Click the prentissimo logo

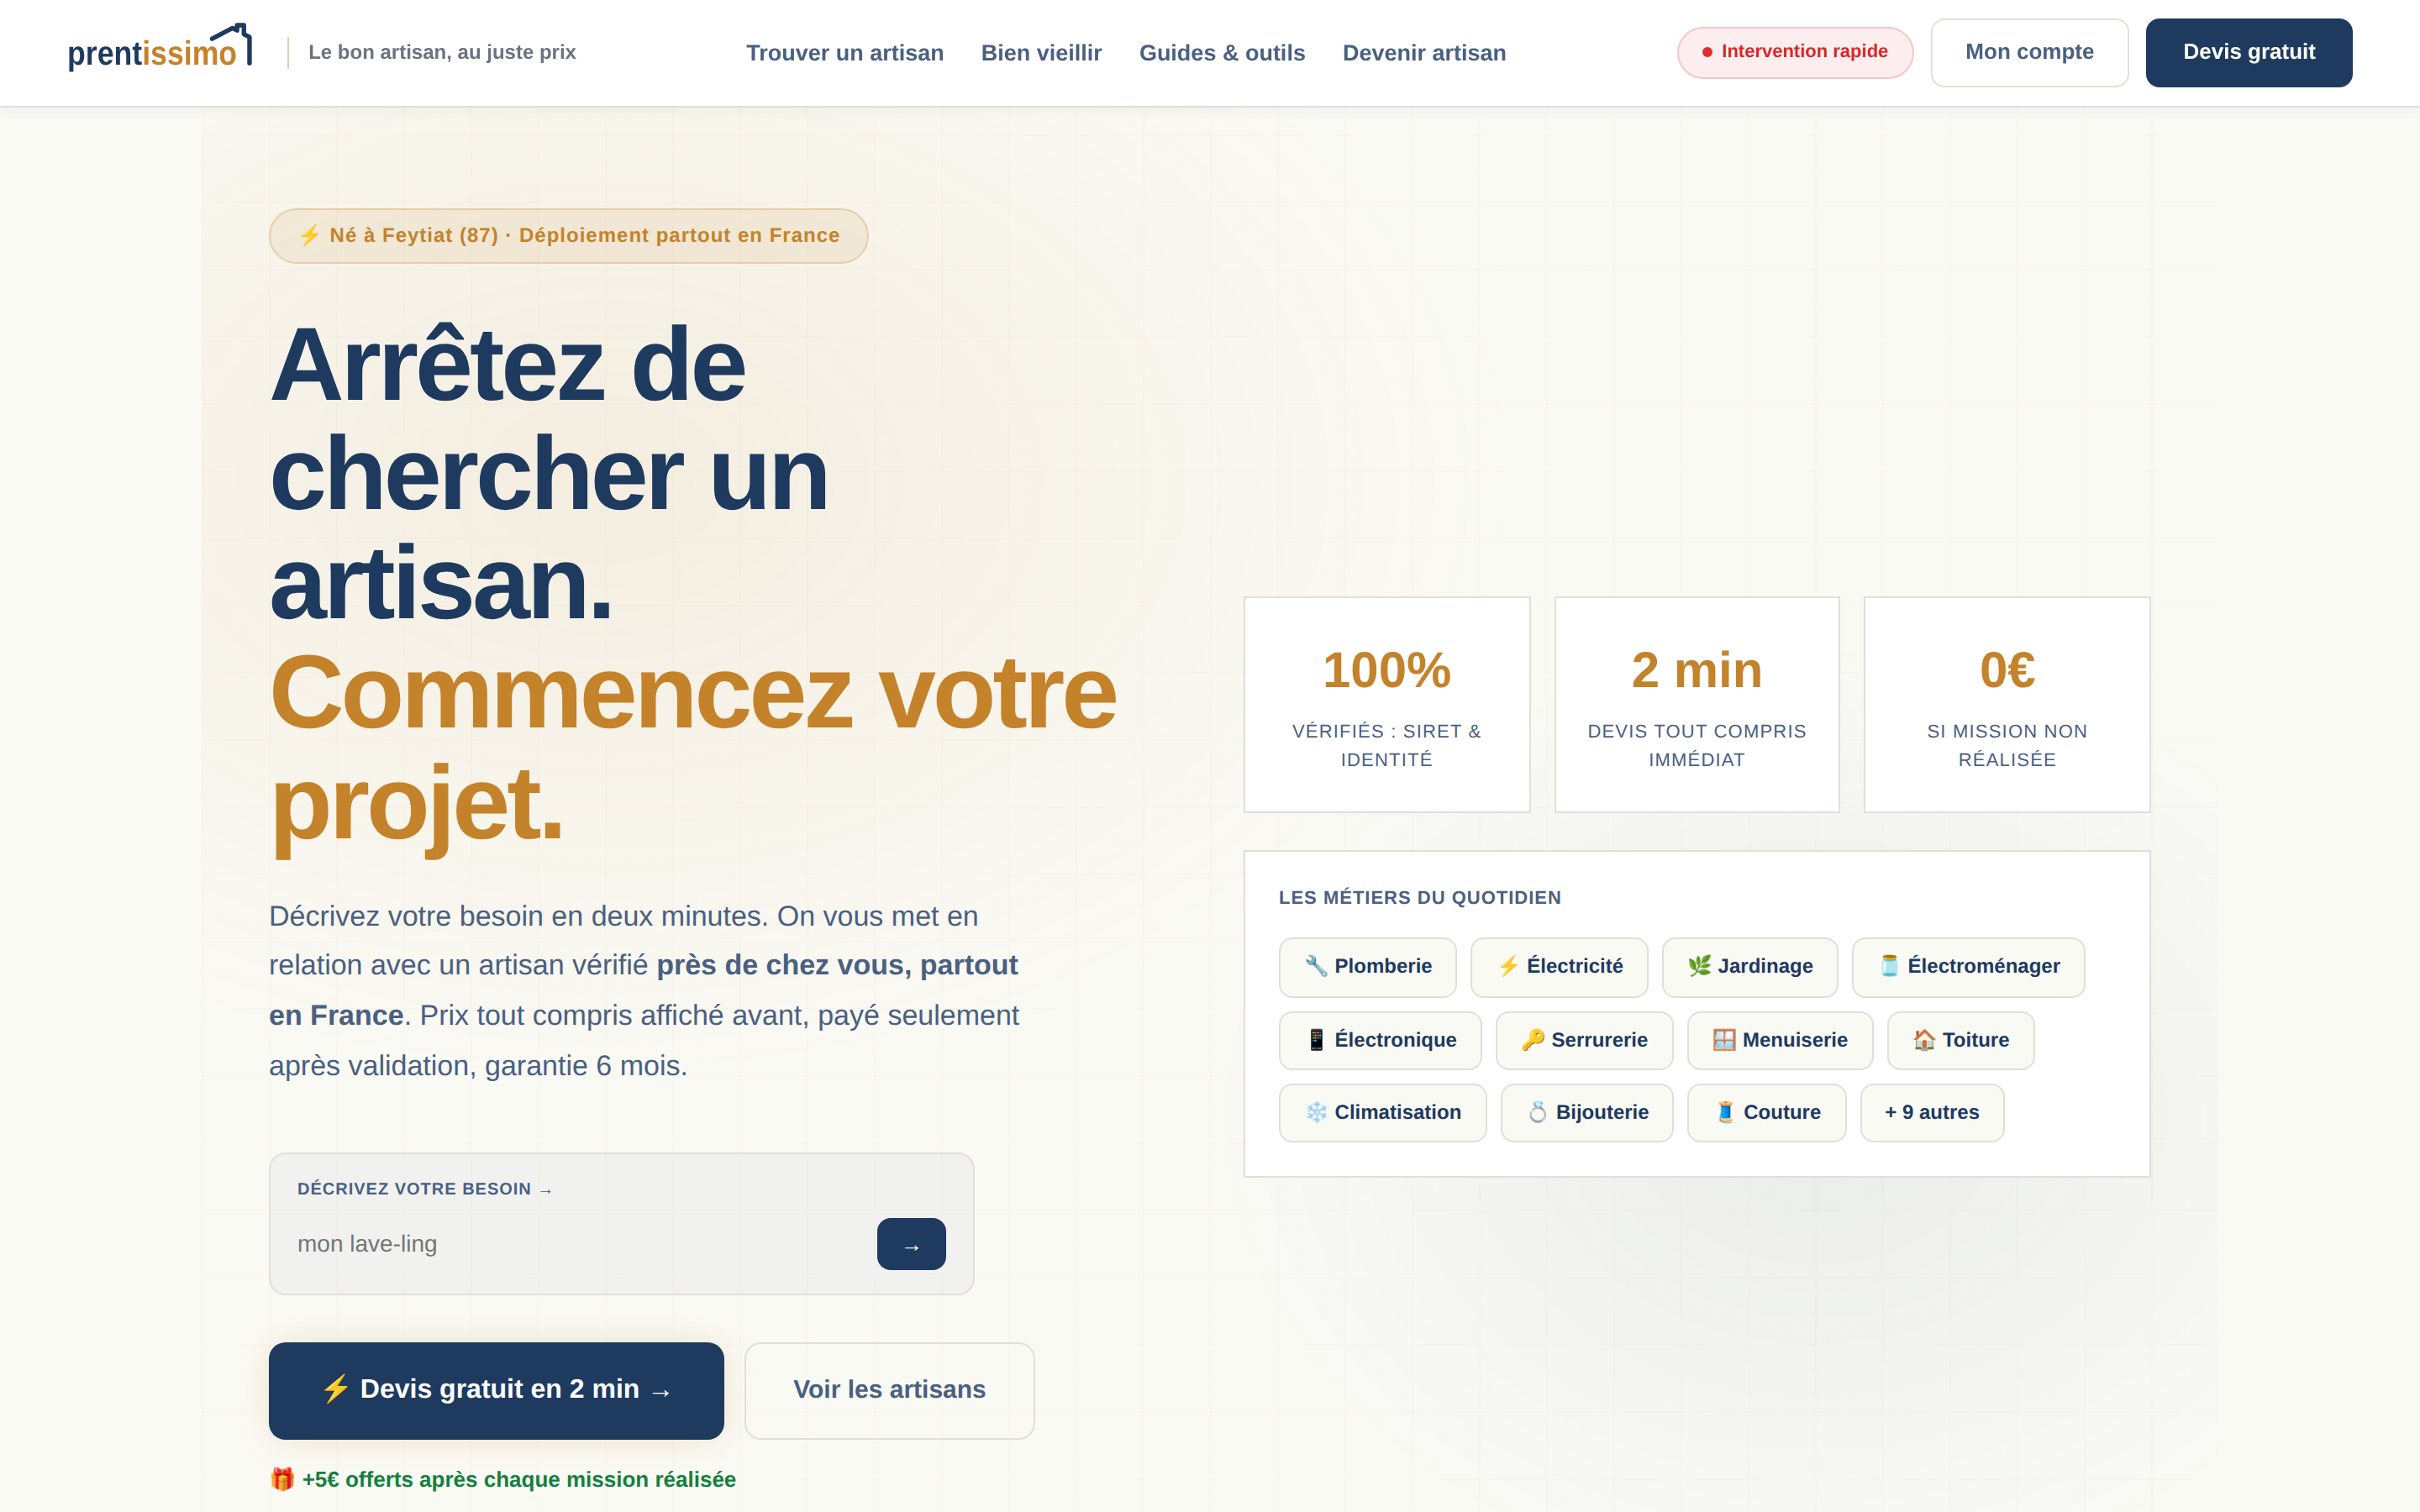(x=160, y=49)
